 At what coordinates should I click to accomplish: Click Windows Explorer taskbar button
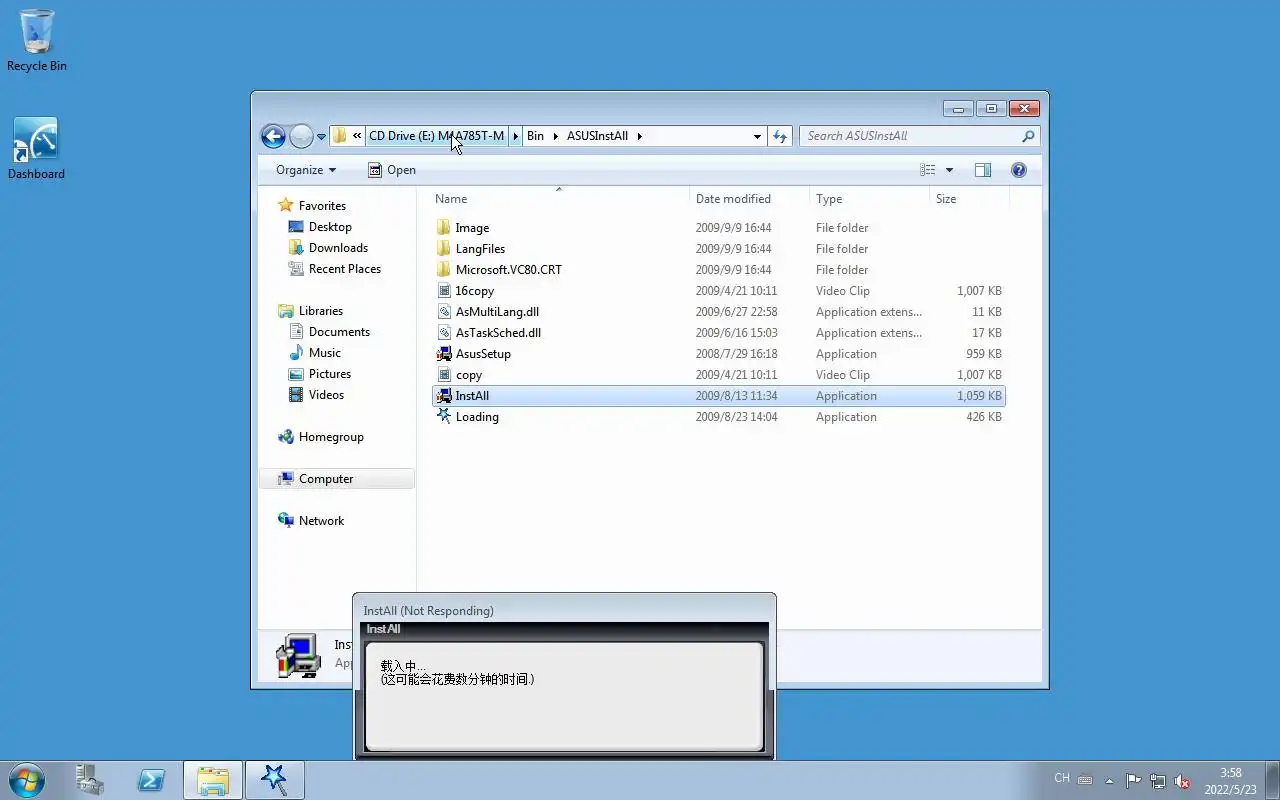tap(212, 780)
